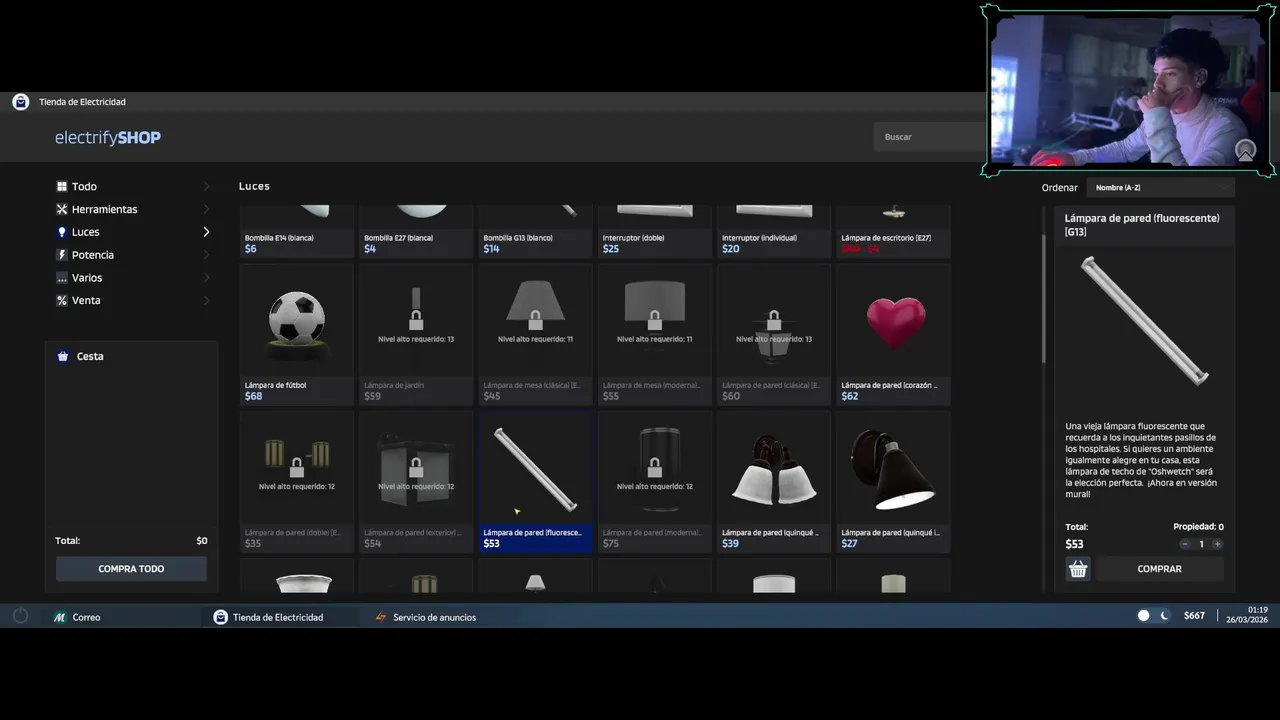Click the Luces lightbulb icon

(x=62, y=232)
